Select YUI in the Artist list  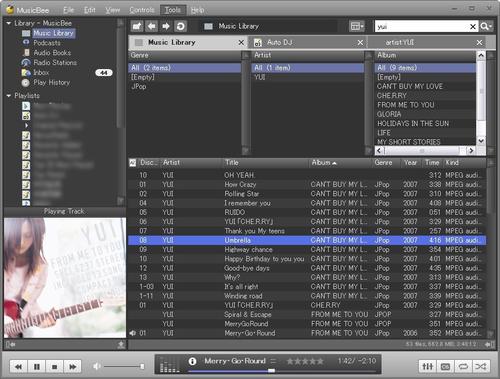pos(307,77)
